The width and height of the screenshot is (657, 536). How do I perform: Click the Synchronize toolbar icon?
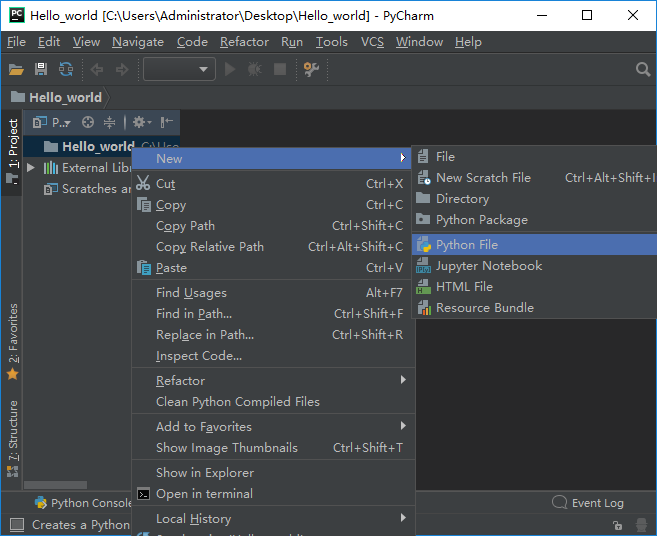click(x=66, y=69)
